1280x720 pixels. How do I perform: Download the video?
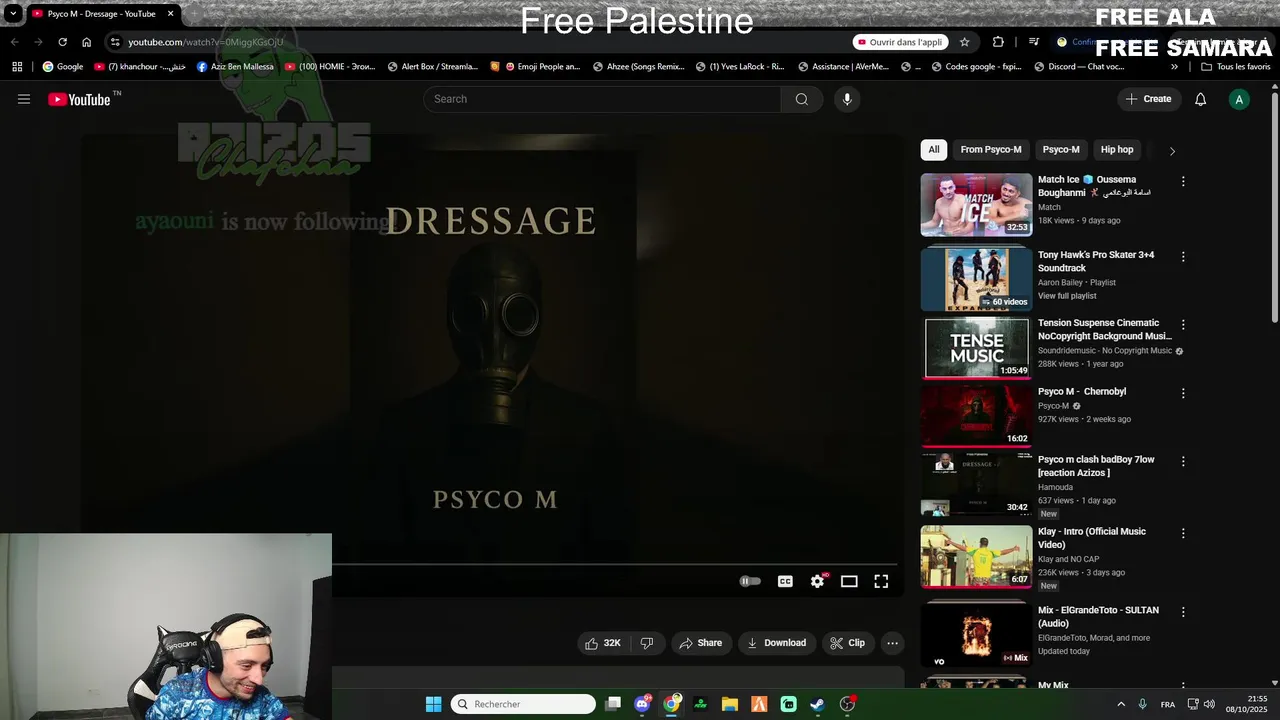pyautogui.click(x=776, y=643)
